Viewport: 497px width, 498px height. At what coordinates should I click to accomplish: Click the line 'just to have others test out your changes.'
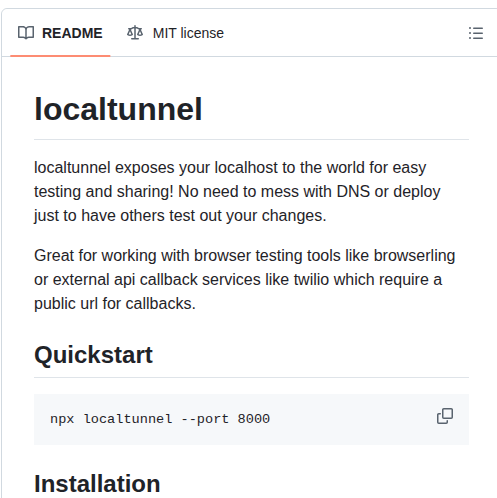pos(180,216)
